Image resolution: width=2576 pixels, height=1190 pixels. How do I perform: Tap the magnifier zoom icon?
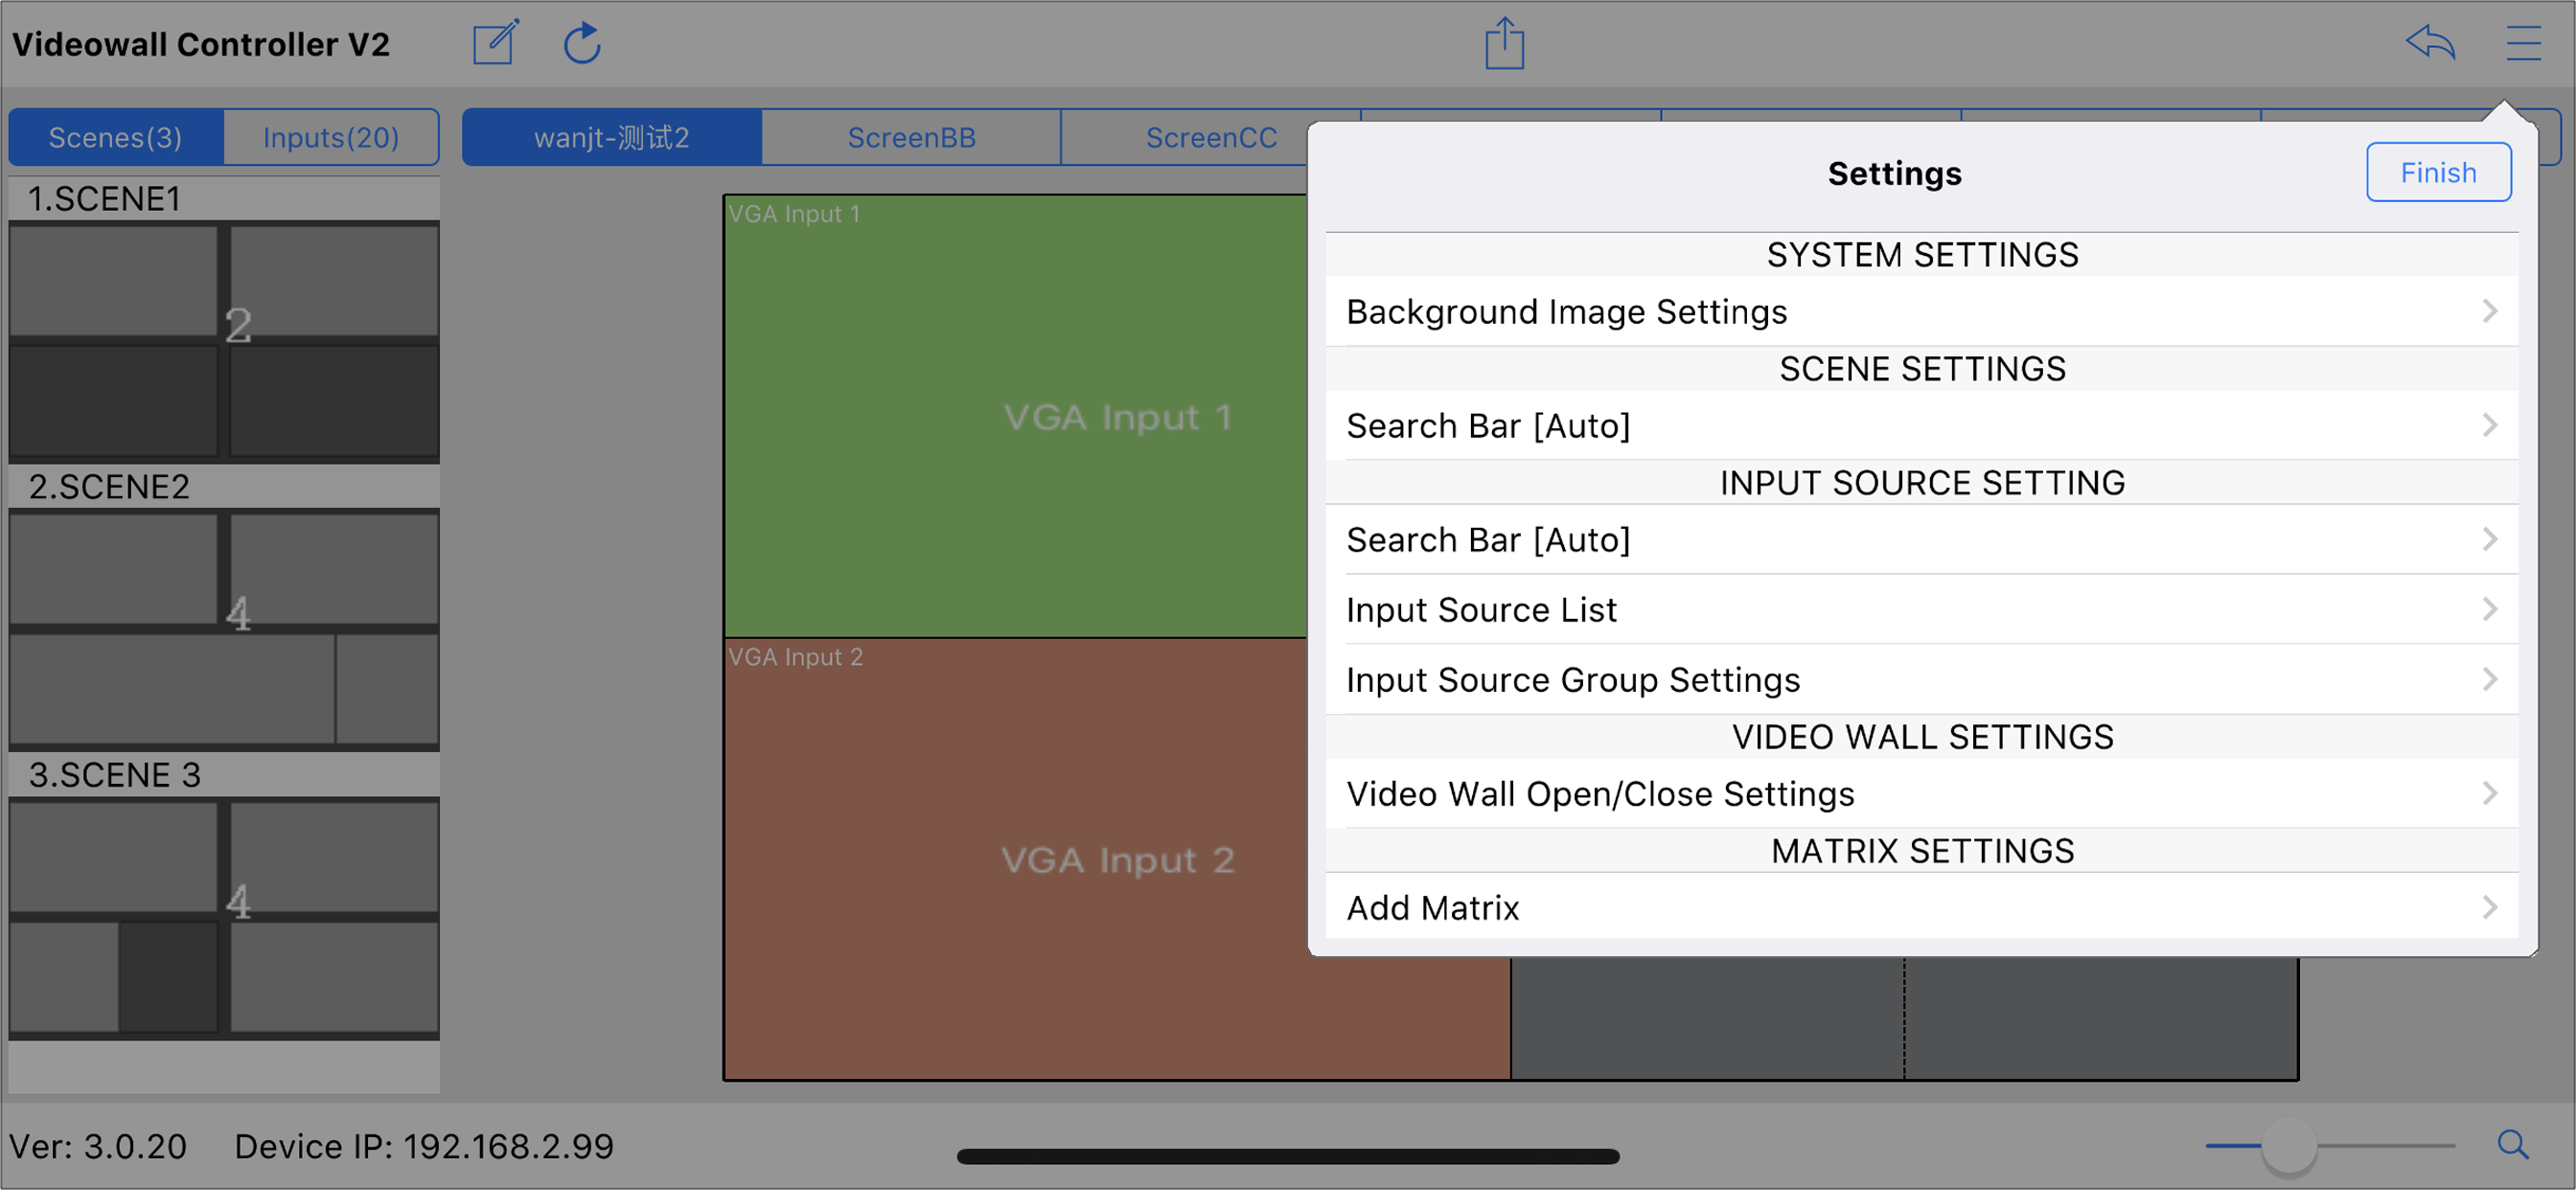pyautogui.click(x=2513, y=1145)
